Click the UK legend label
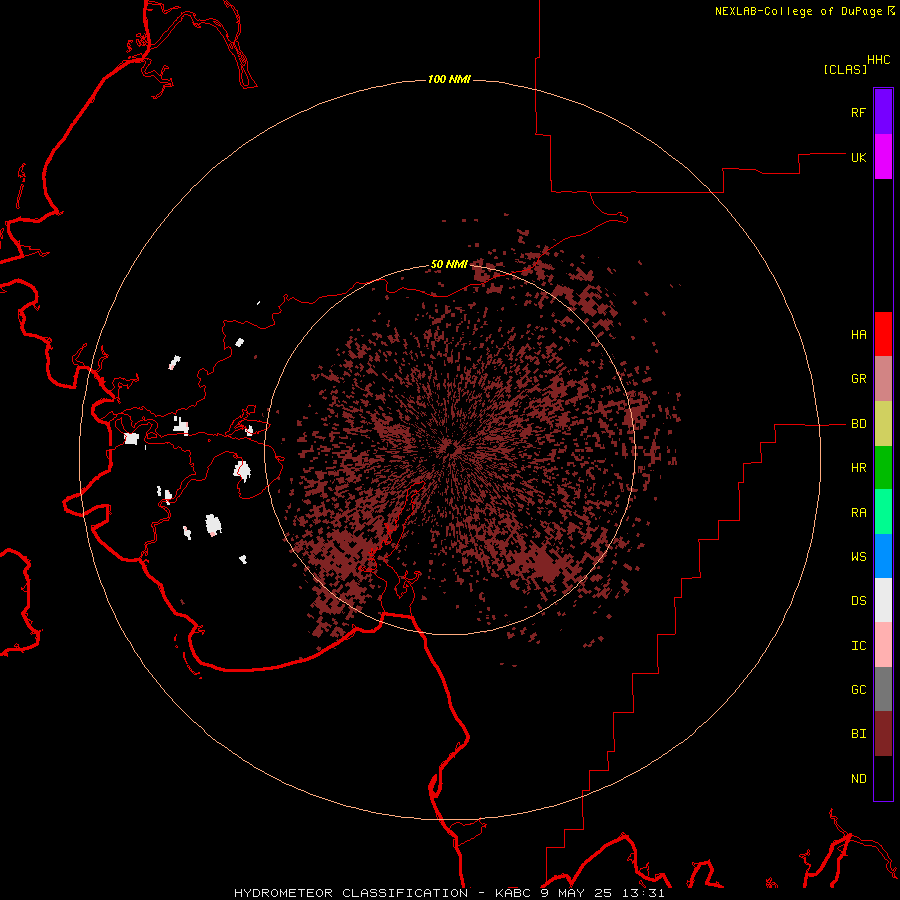The height and width of the screenshot is (900, 900). click(x=858, y=157)
